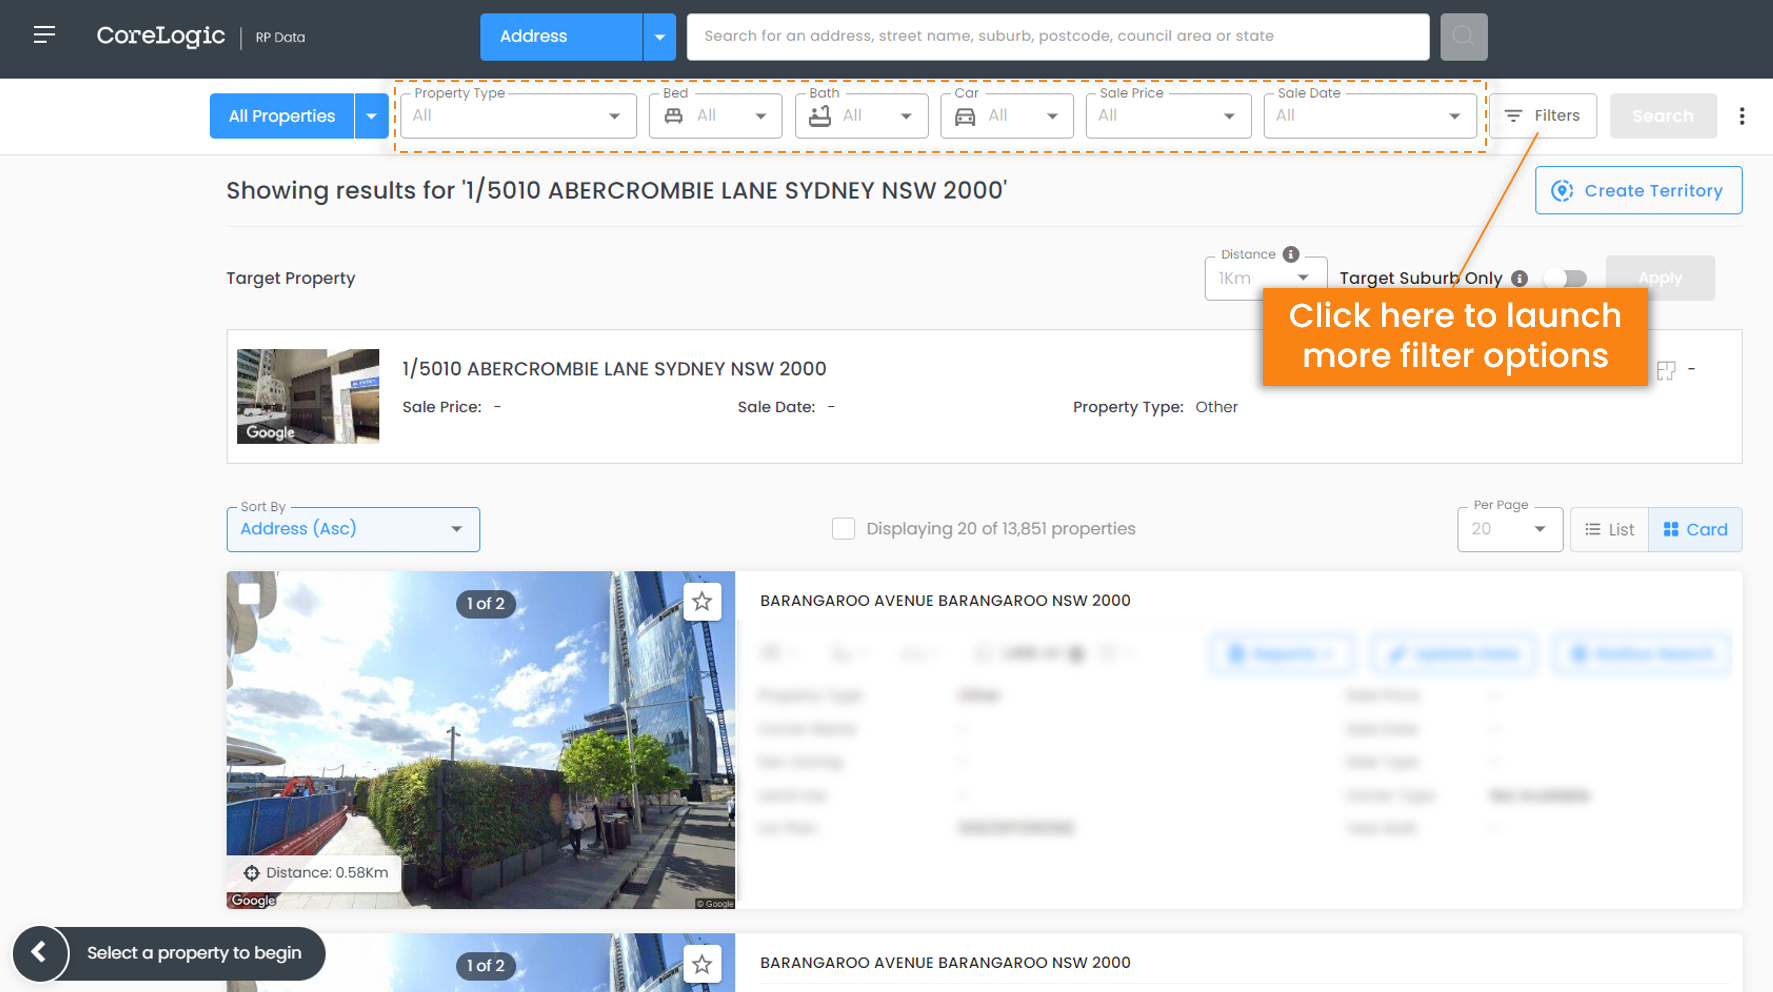Open the Filters button
This screenshot has height=992, width=1773.
click(x=1543, y=116)
